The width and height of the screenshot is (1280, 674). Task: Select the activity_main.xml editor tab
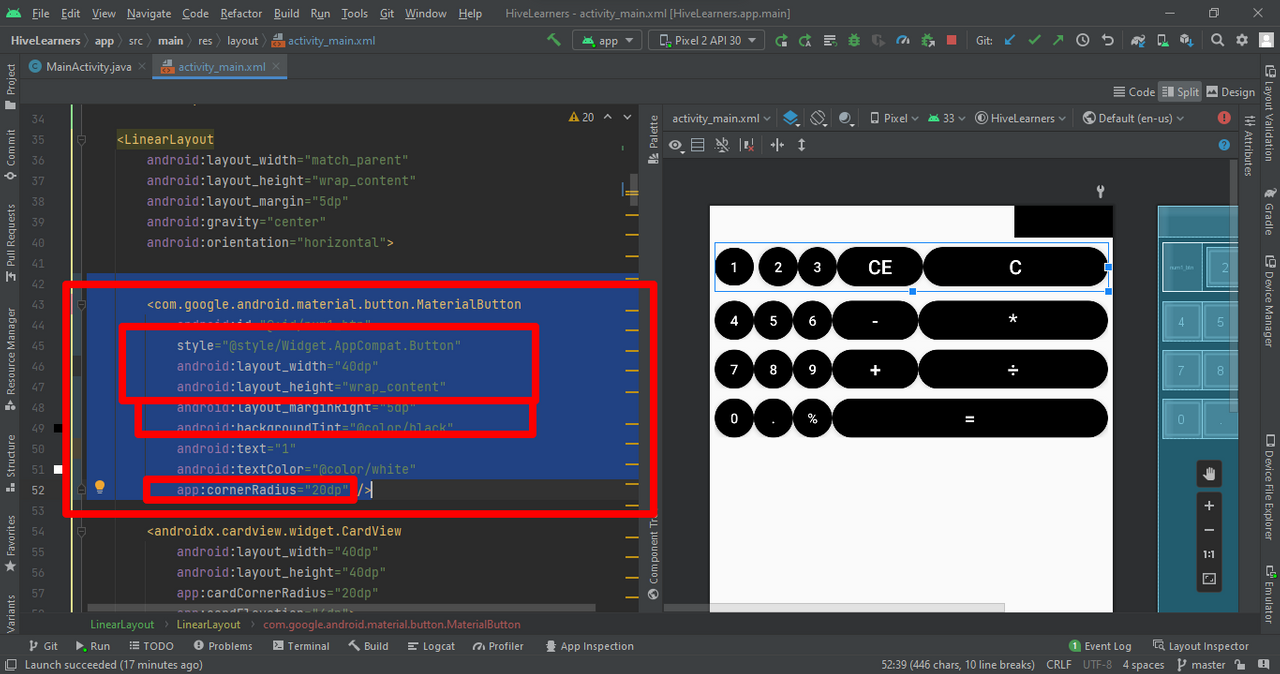click(221, 67)
